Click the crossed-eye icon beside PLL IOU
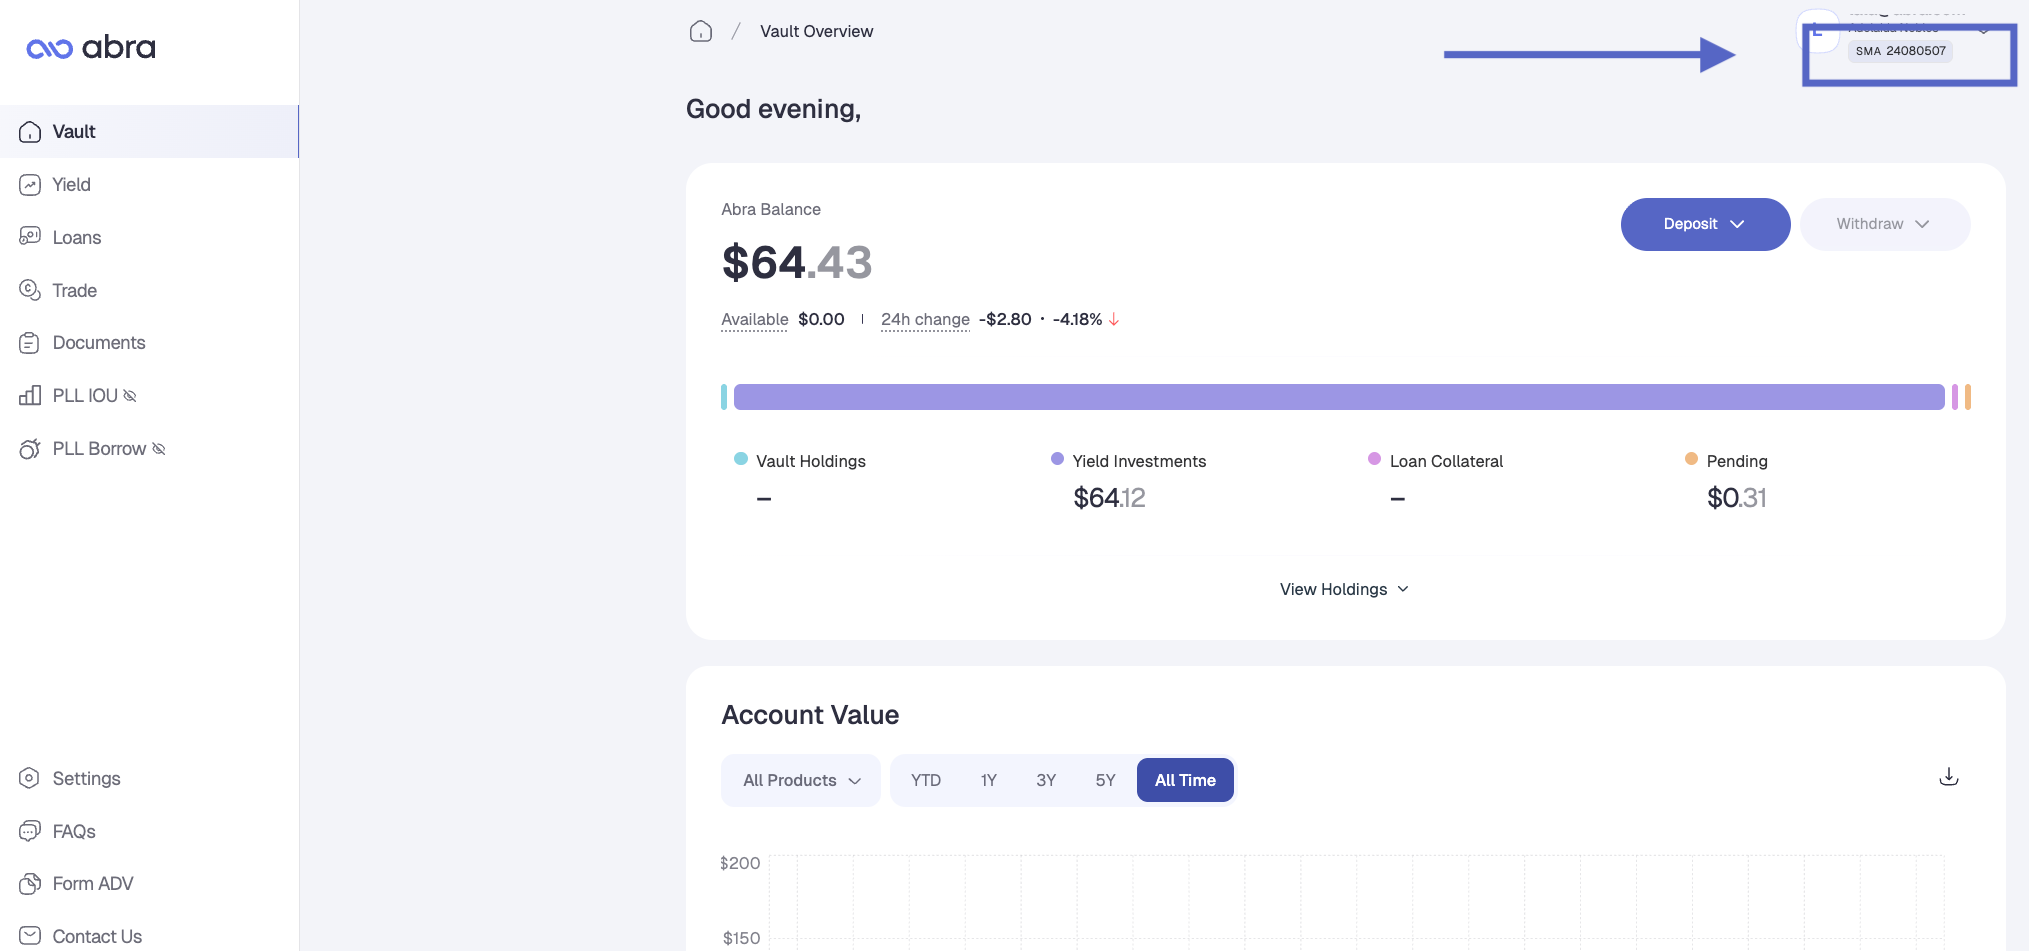The width and height of the screenshot is (2029, 951). [x=130, y=396]
